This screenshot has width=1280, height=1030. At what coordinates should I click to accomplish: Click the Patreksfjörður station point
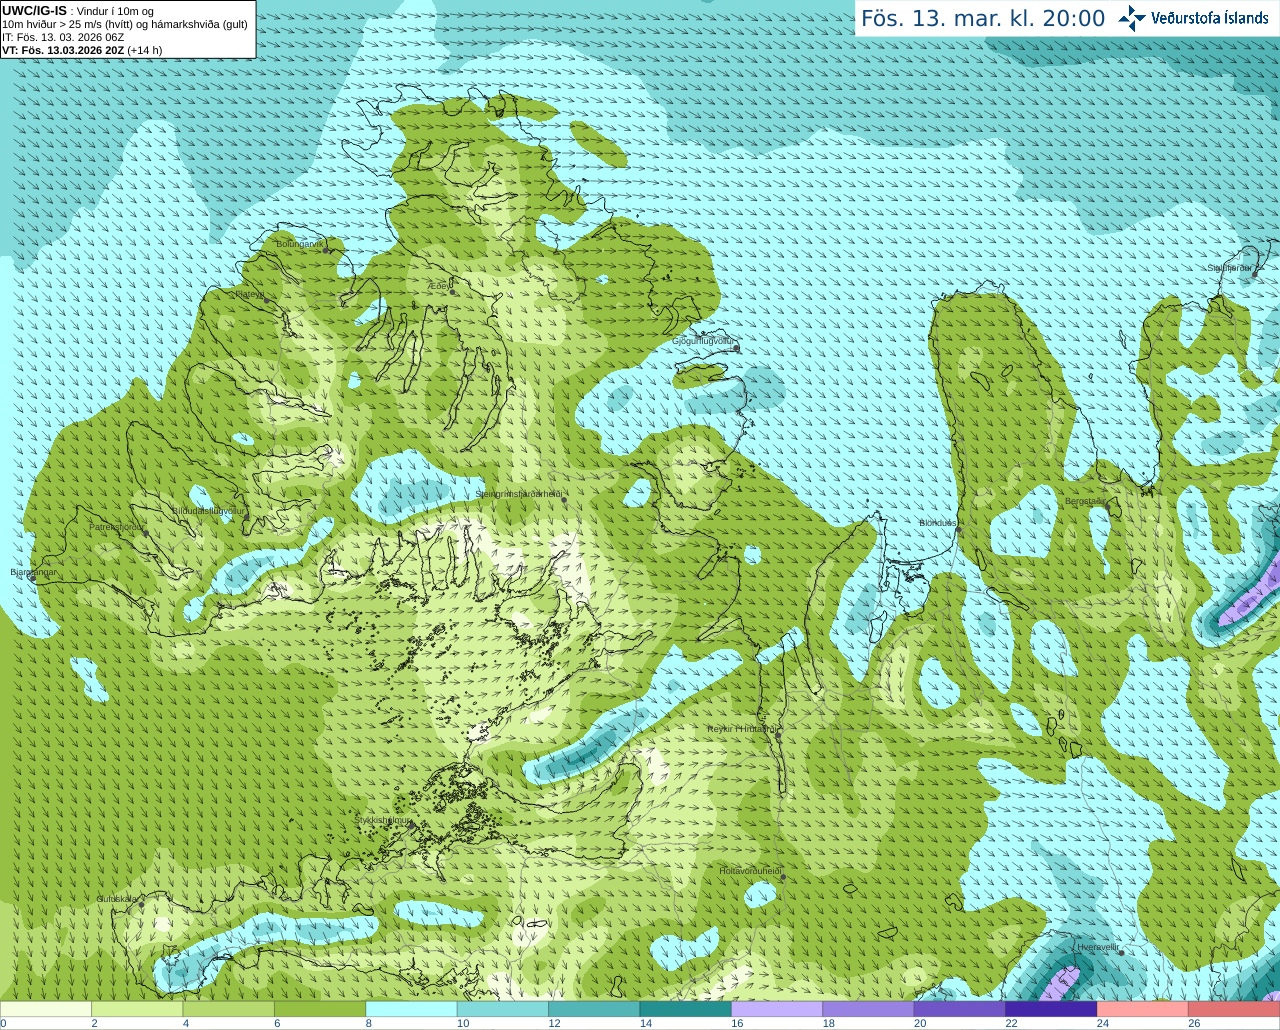click(x=146, y=533)
